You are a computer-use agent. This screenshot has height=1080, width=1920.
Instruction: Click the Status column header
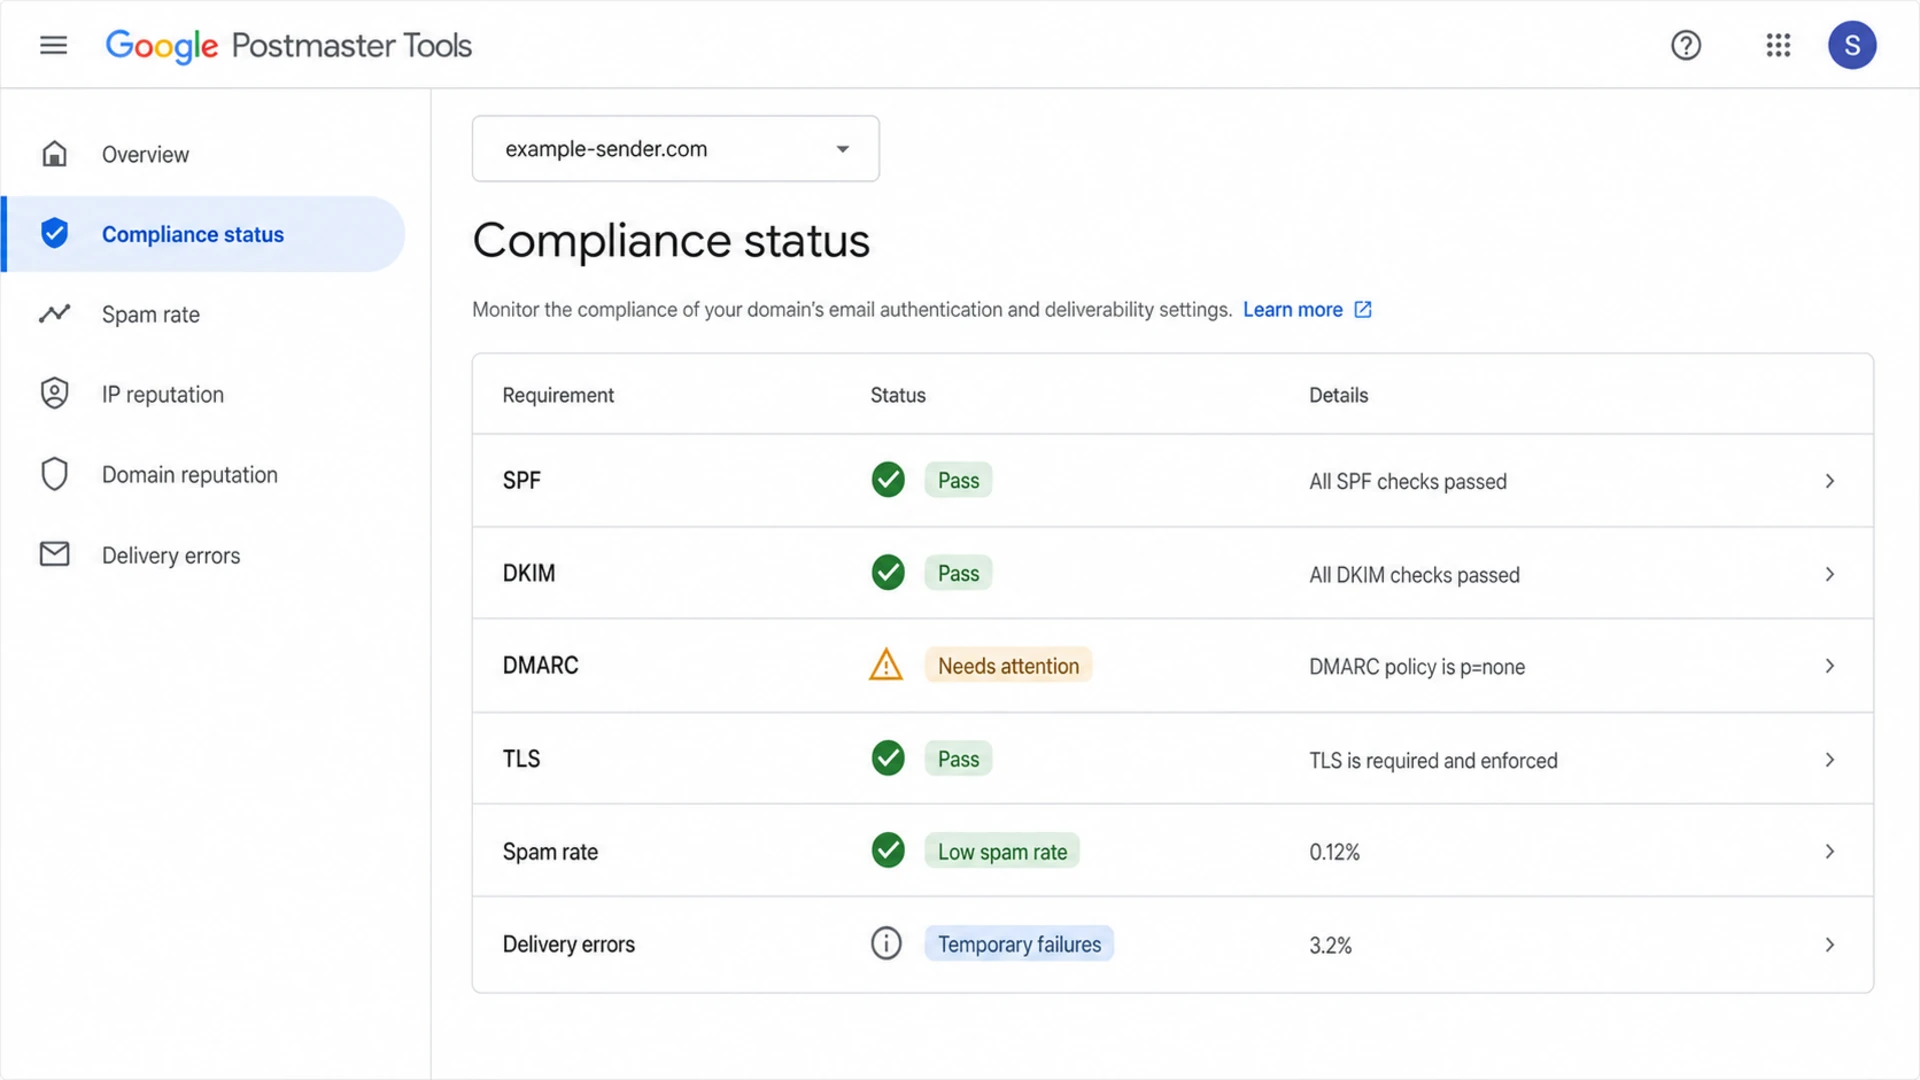(x=898, y=395)
